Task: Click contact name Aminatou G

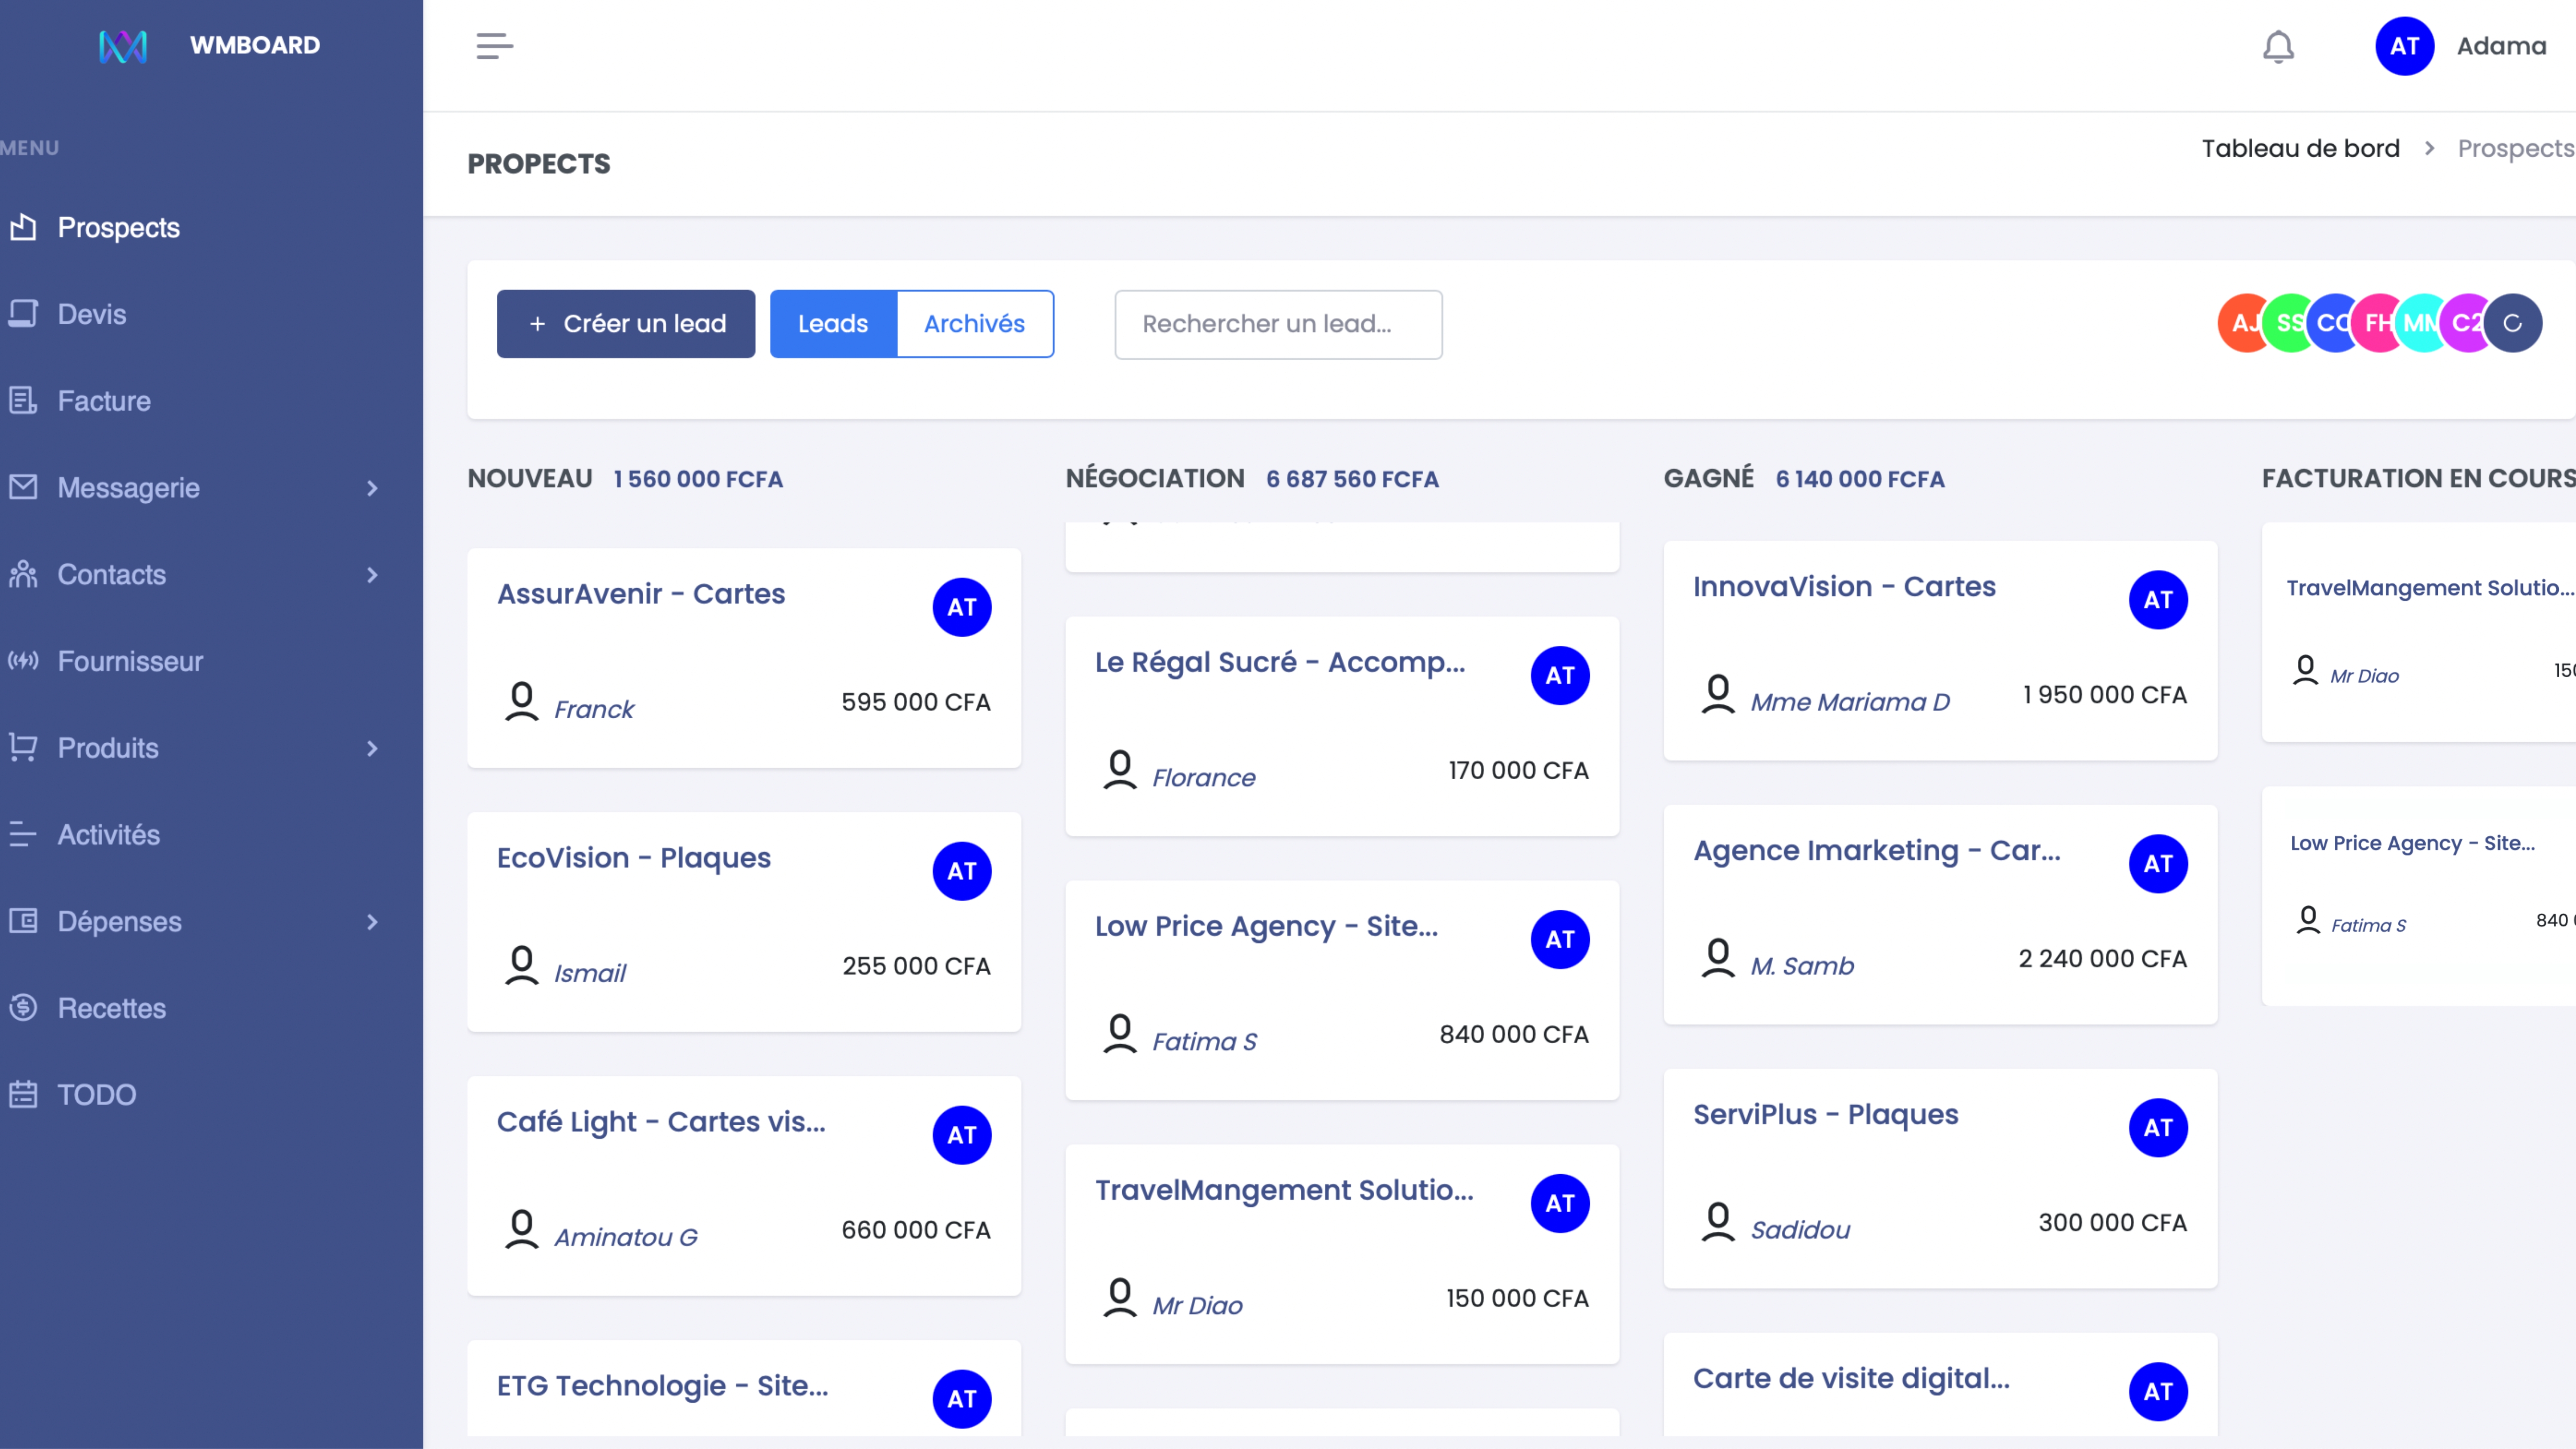Action: [626, 1238]
